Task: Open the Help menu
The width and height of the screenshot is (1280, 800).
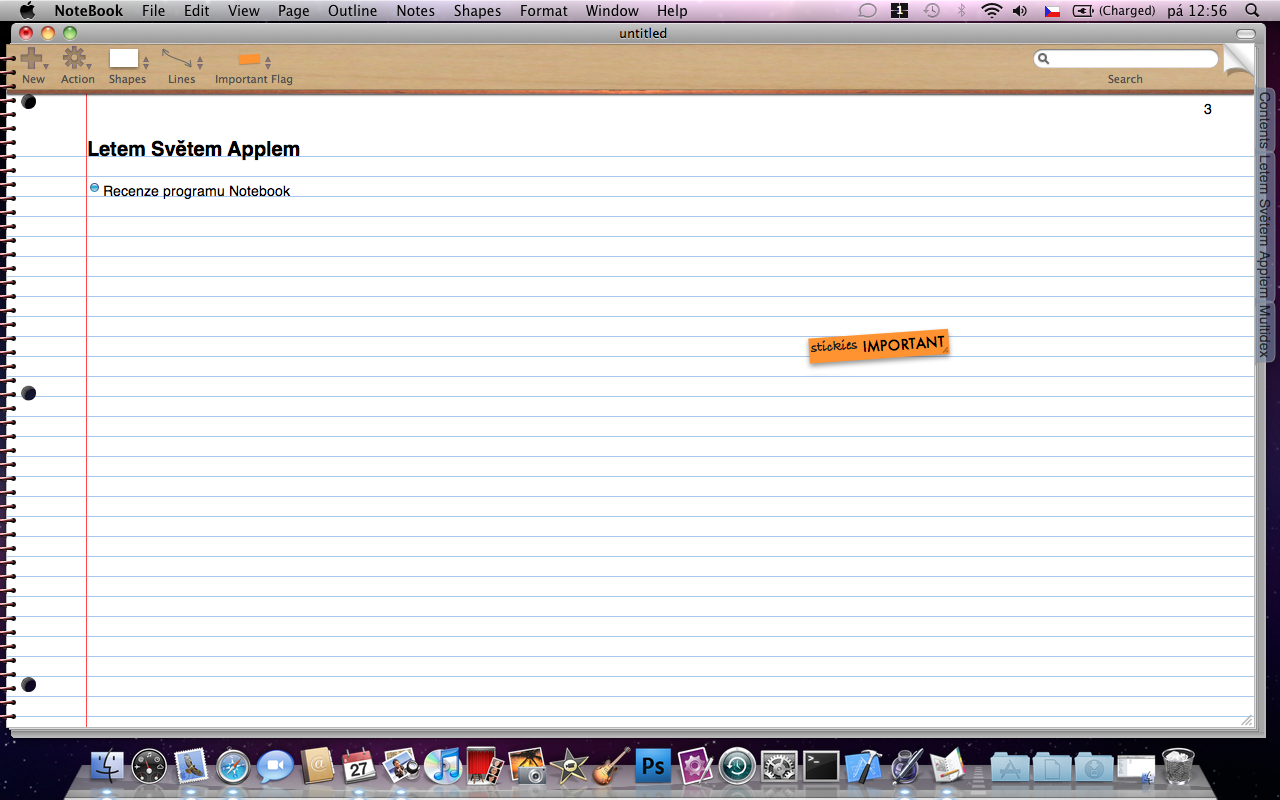Action: coord(672,11)
